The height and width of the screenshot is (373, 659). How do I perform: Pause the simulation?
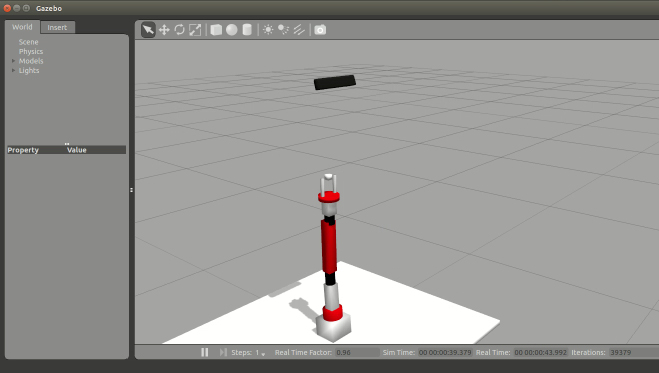[x=205, y=352]
